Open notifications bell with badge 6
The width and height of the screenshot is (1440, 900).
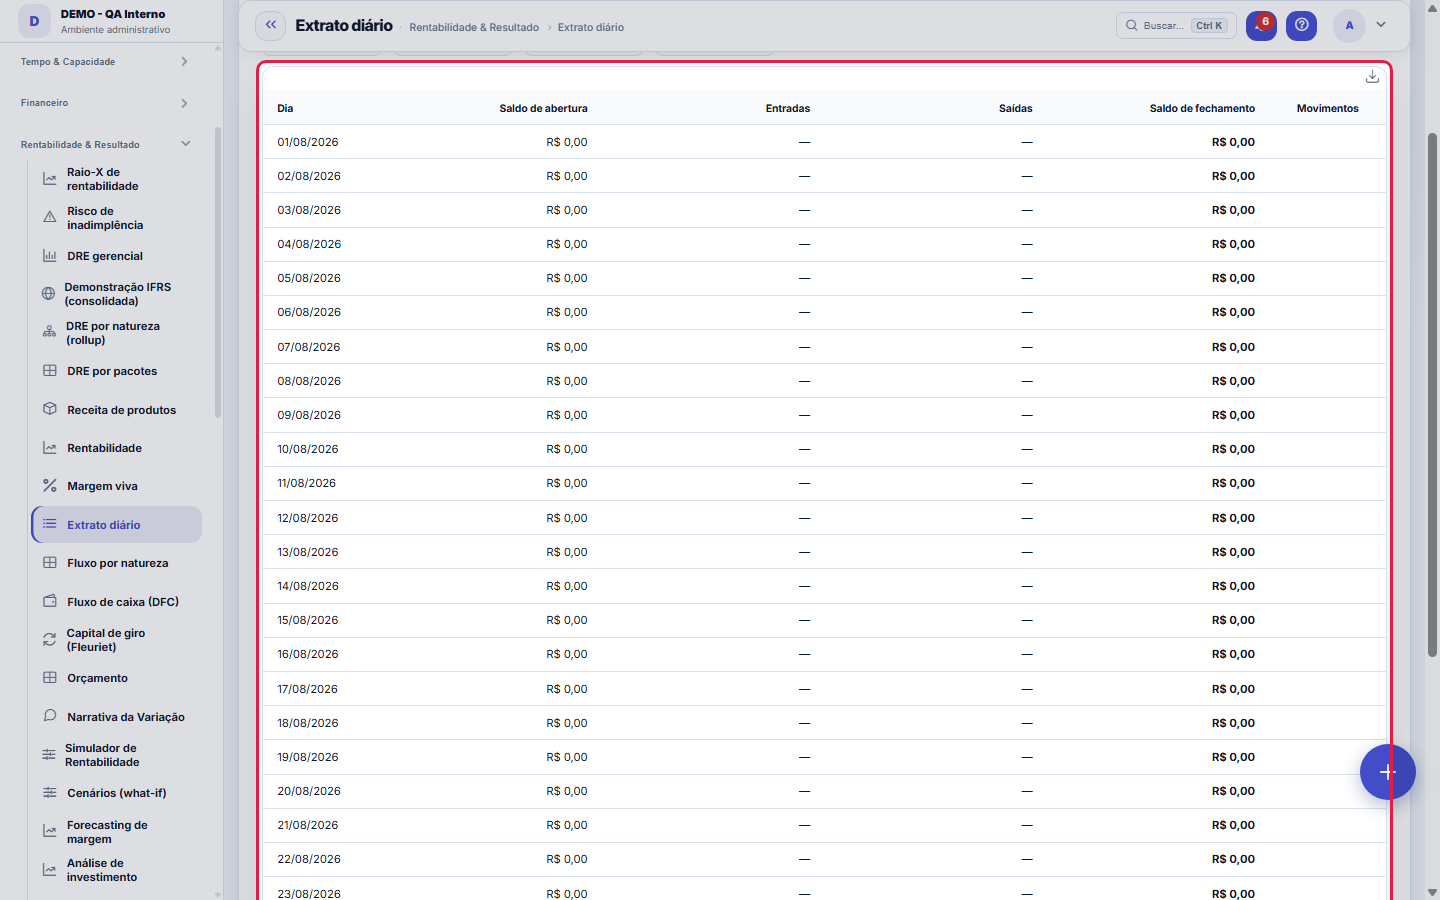click(x=1261, y=25)
